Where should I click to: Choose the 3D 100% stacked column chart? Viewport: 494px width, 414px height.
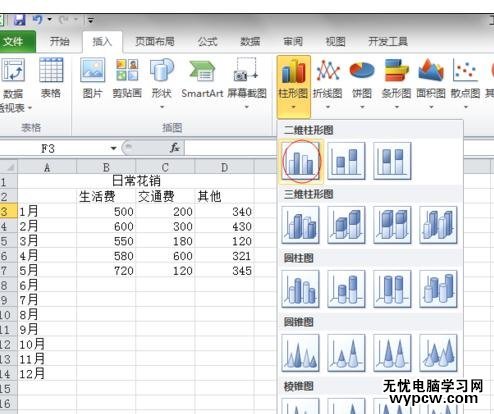[x=392, y=225]
